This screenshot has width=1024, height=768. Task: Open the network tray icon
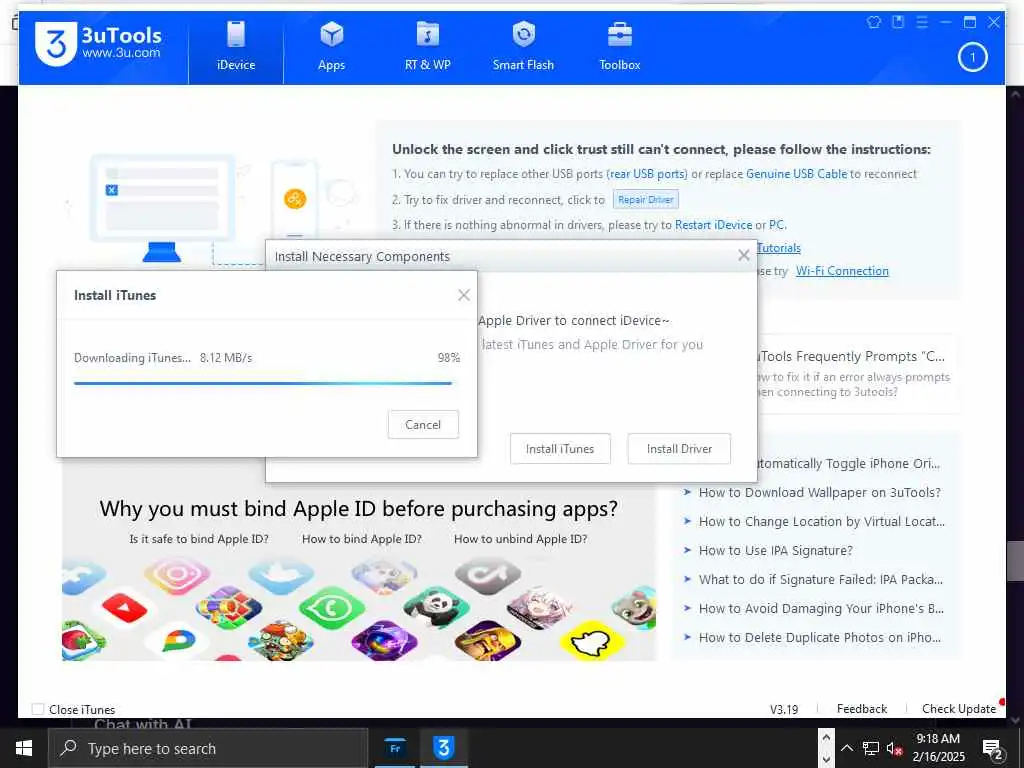[x=871, y=749]
